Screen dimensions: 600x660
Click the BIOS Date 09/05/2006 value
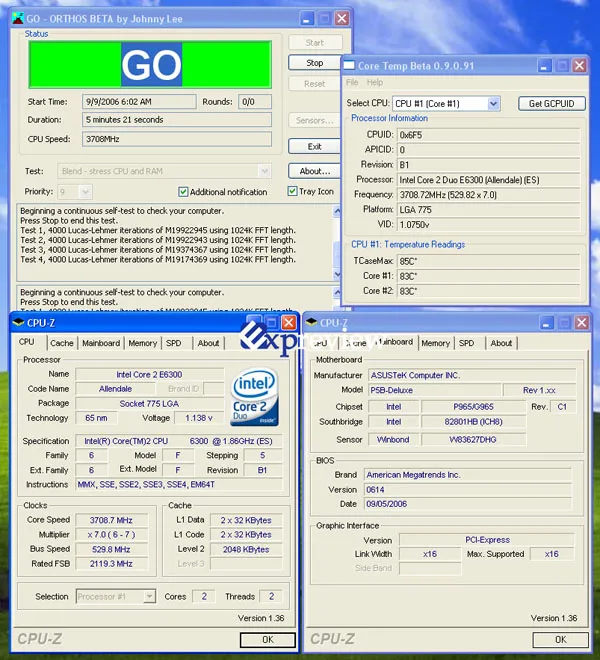point(467,504)
